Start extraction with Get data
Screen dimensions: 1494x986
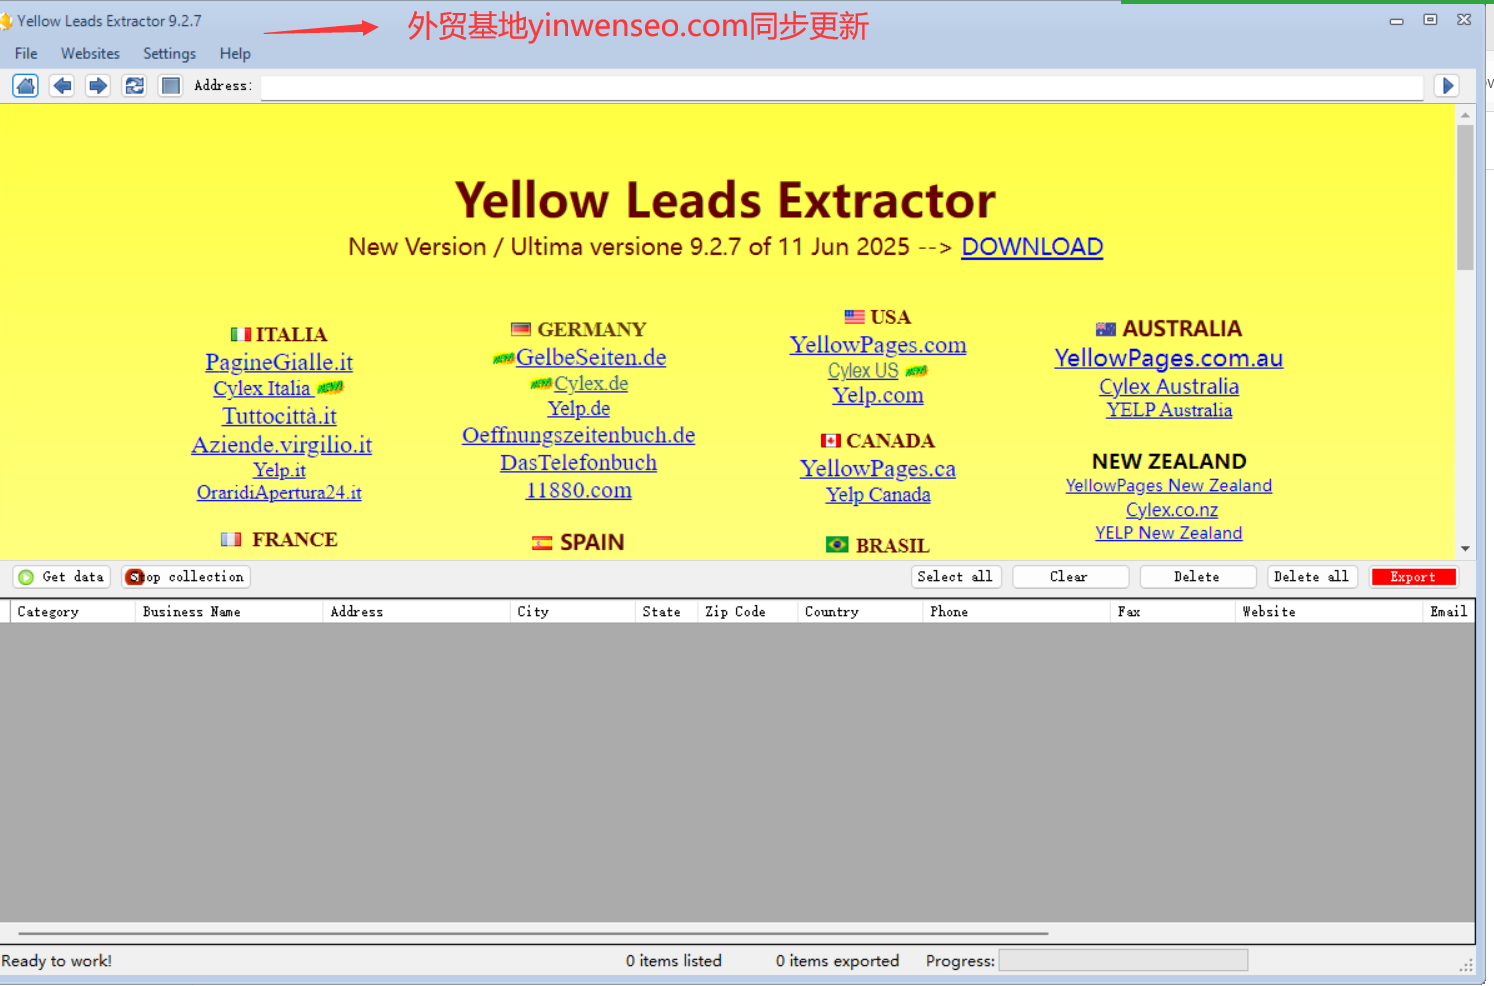coord(62,577)
